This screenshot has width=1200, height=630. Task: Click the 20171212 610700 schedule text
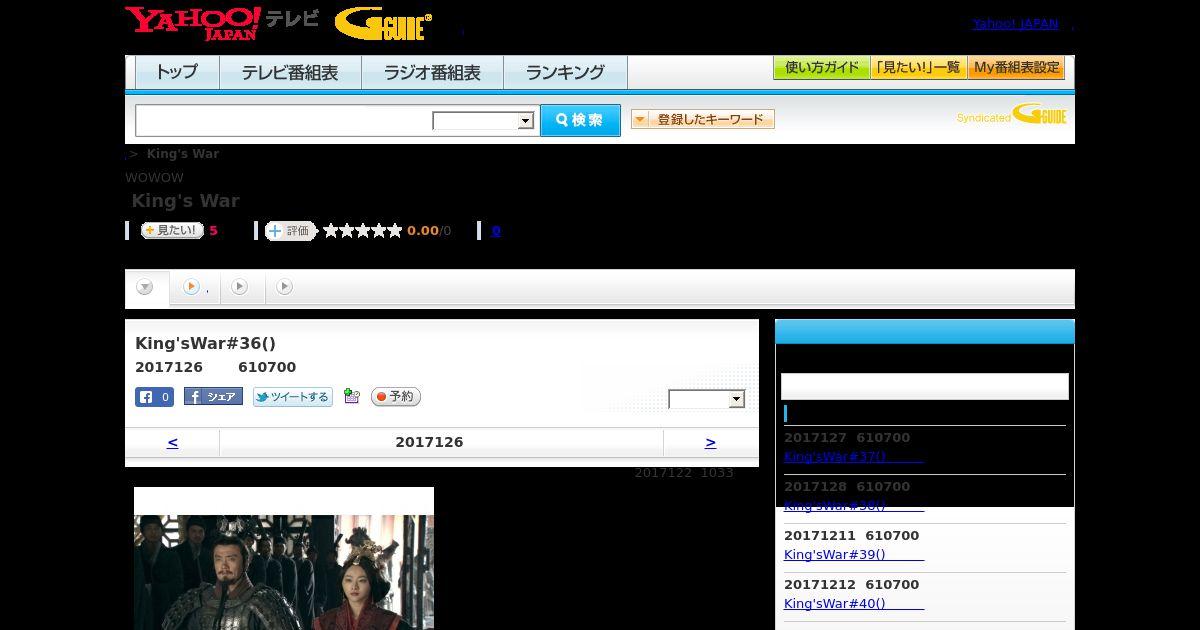[x=851, y=585]
